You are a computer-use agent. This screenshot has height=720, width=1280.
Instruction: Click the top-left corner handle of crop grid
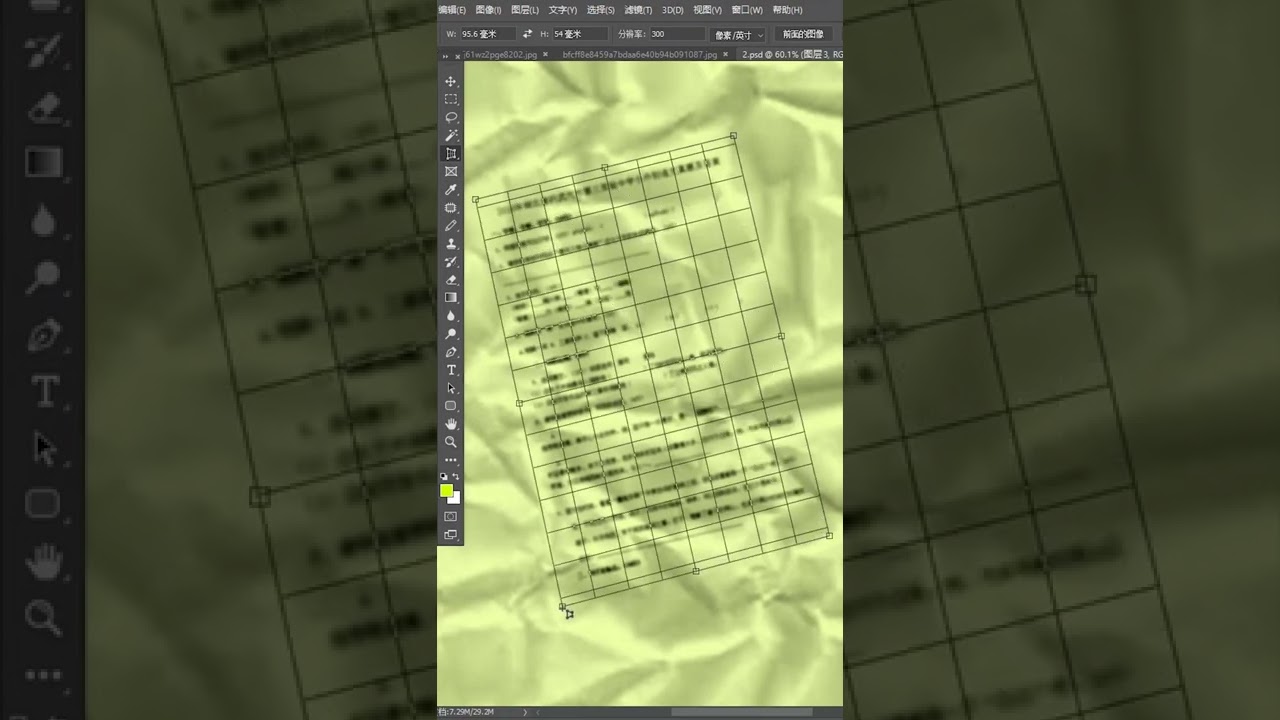[x=475, y=199]
